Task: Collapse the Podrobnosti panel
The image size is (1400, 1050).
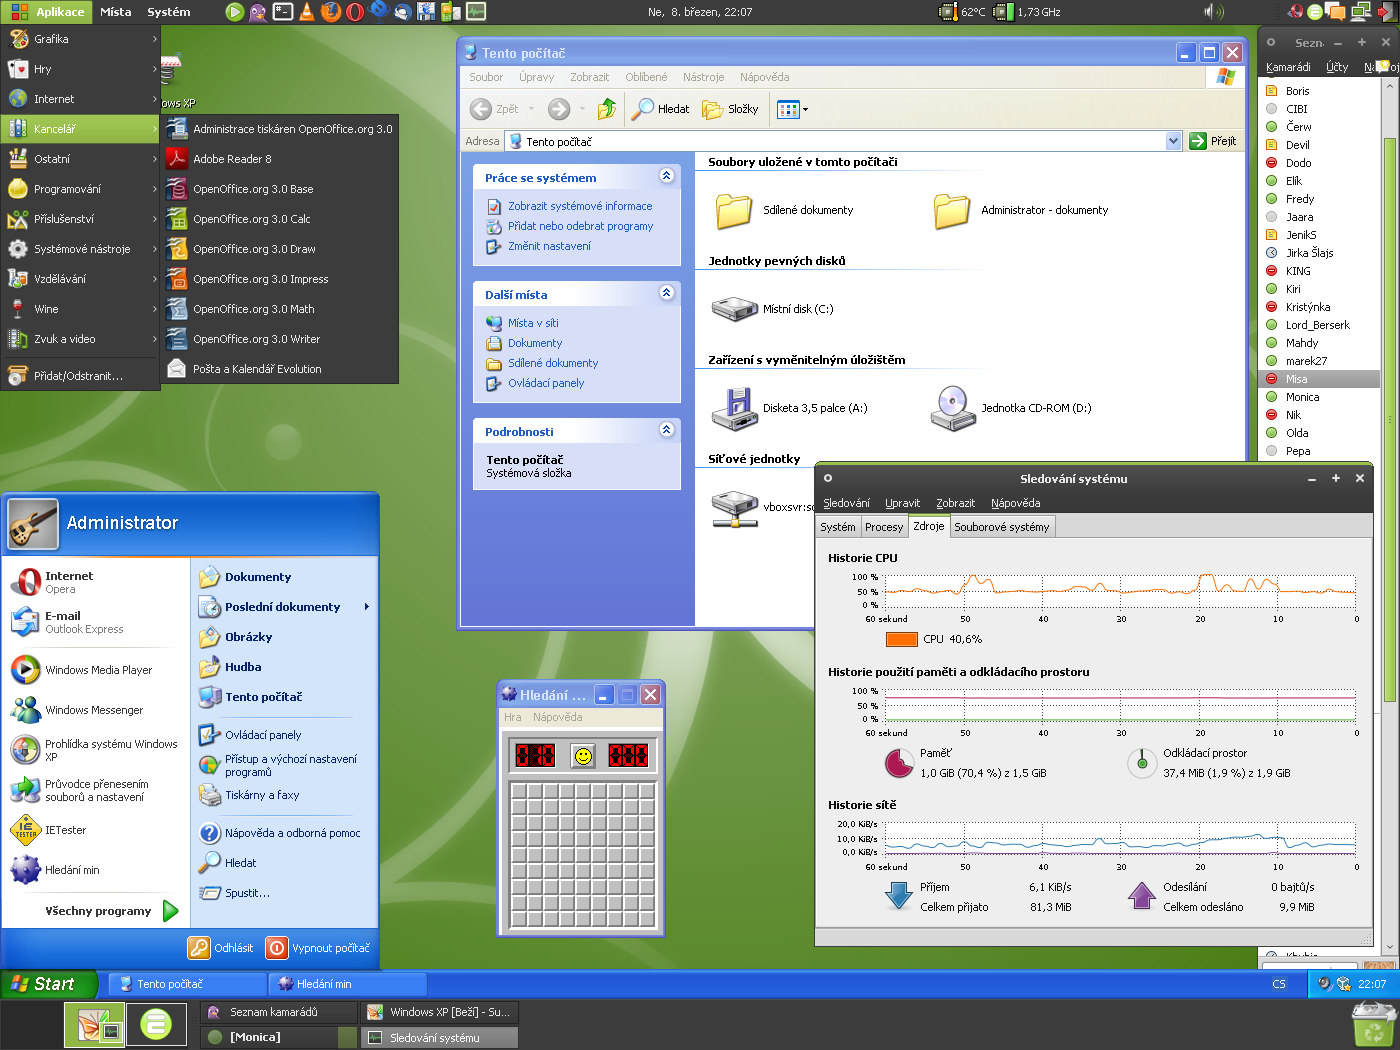Action: 667,430
